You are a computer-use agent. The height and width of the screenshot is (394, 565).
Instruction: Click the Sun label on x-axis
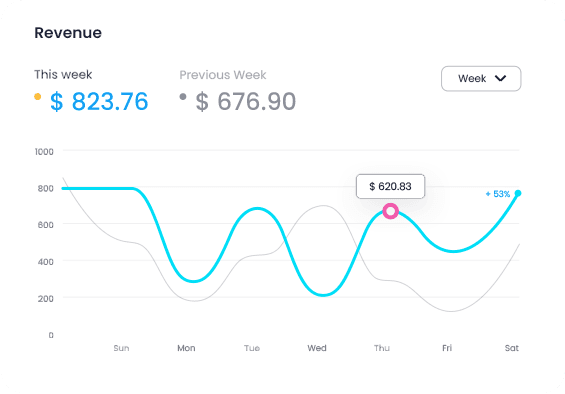[121, 348]
